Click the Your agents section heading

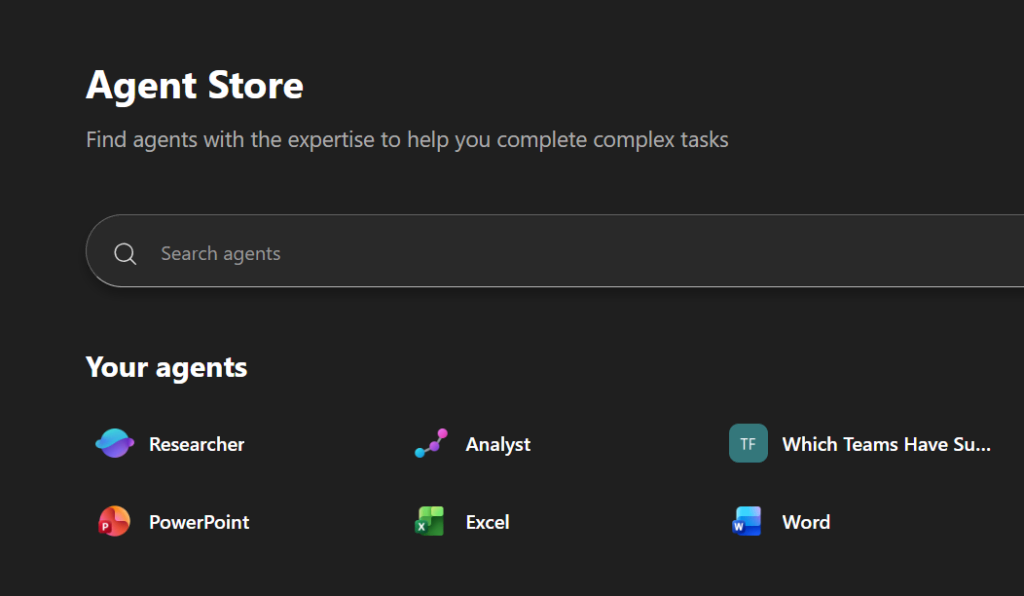(166, 367)
